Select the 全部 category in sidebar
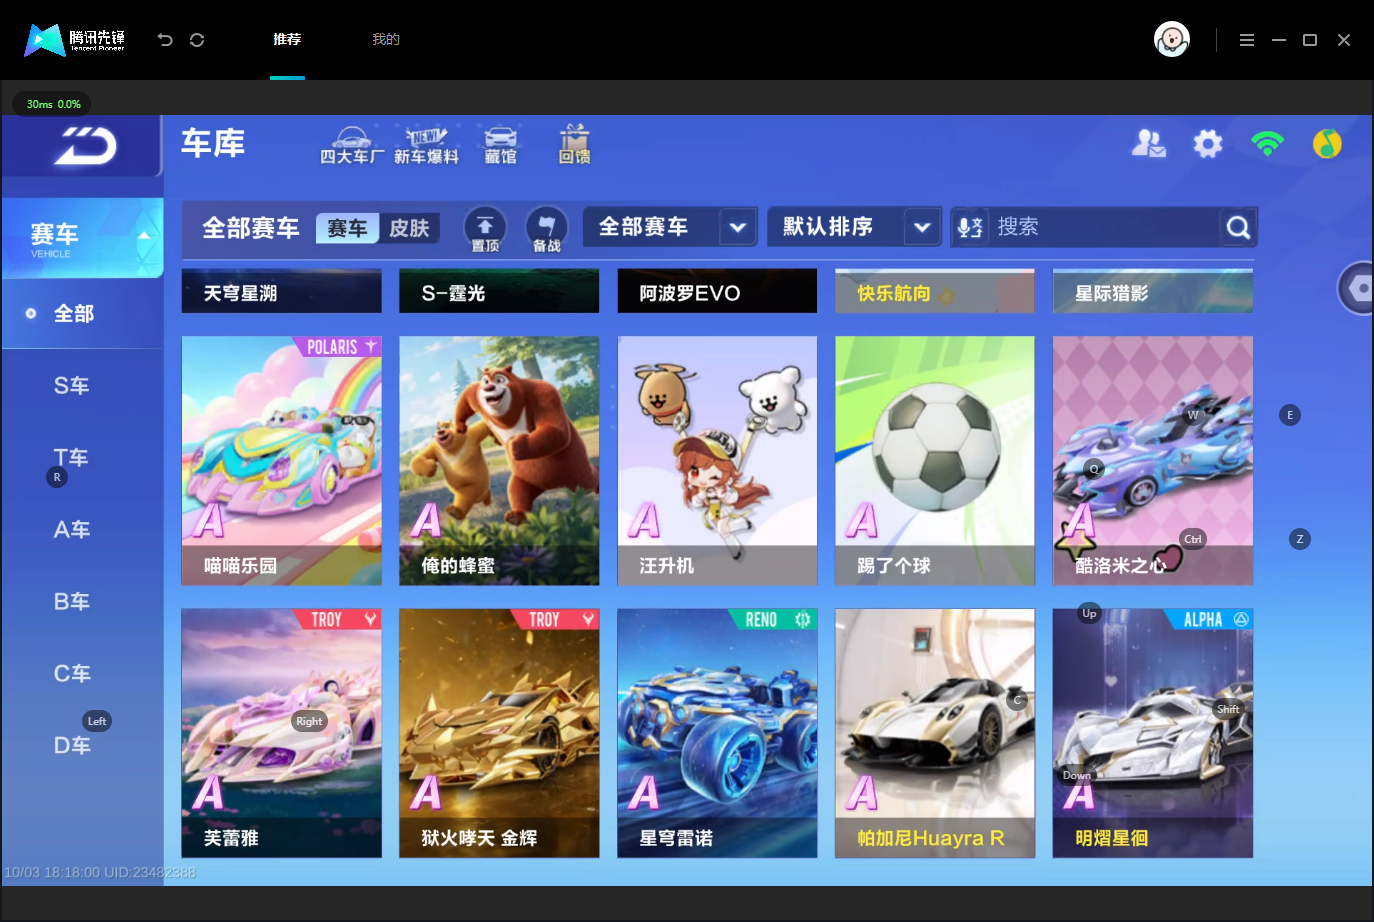 point(83,314)
